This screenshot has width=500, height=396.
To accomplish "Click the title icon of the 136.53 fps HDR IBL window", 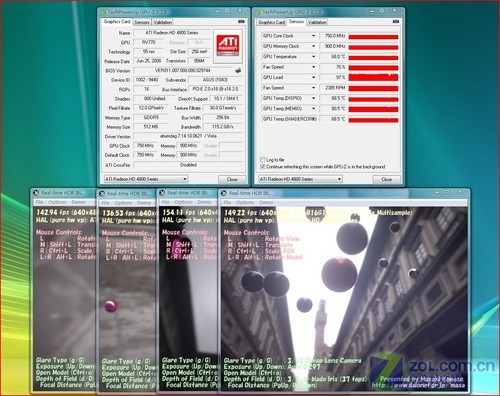I will (x=102, y=193).
